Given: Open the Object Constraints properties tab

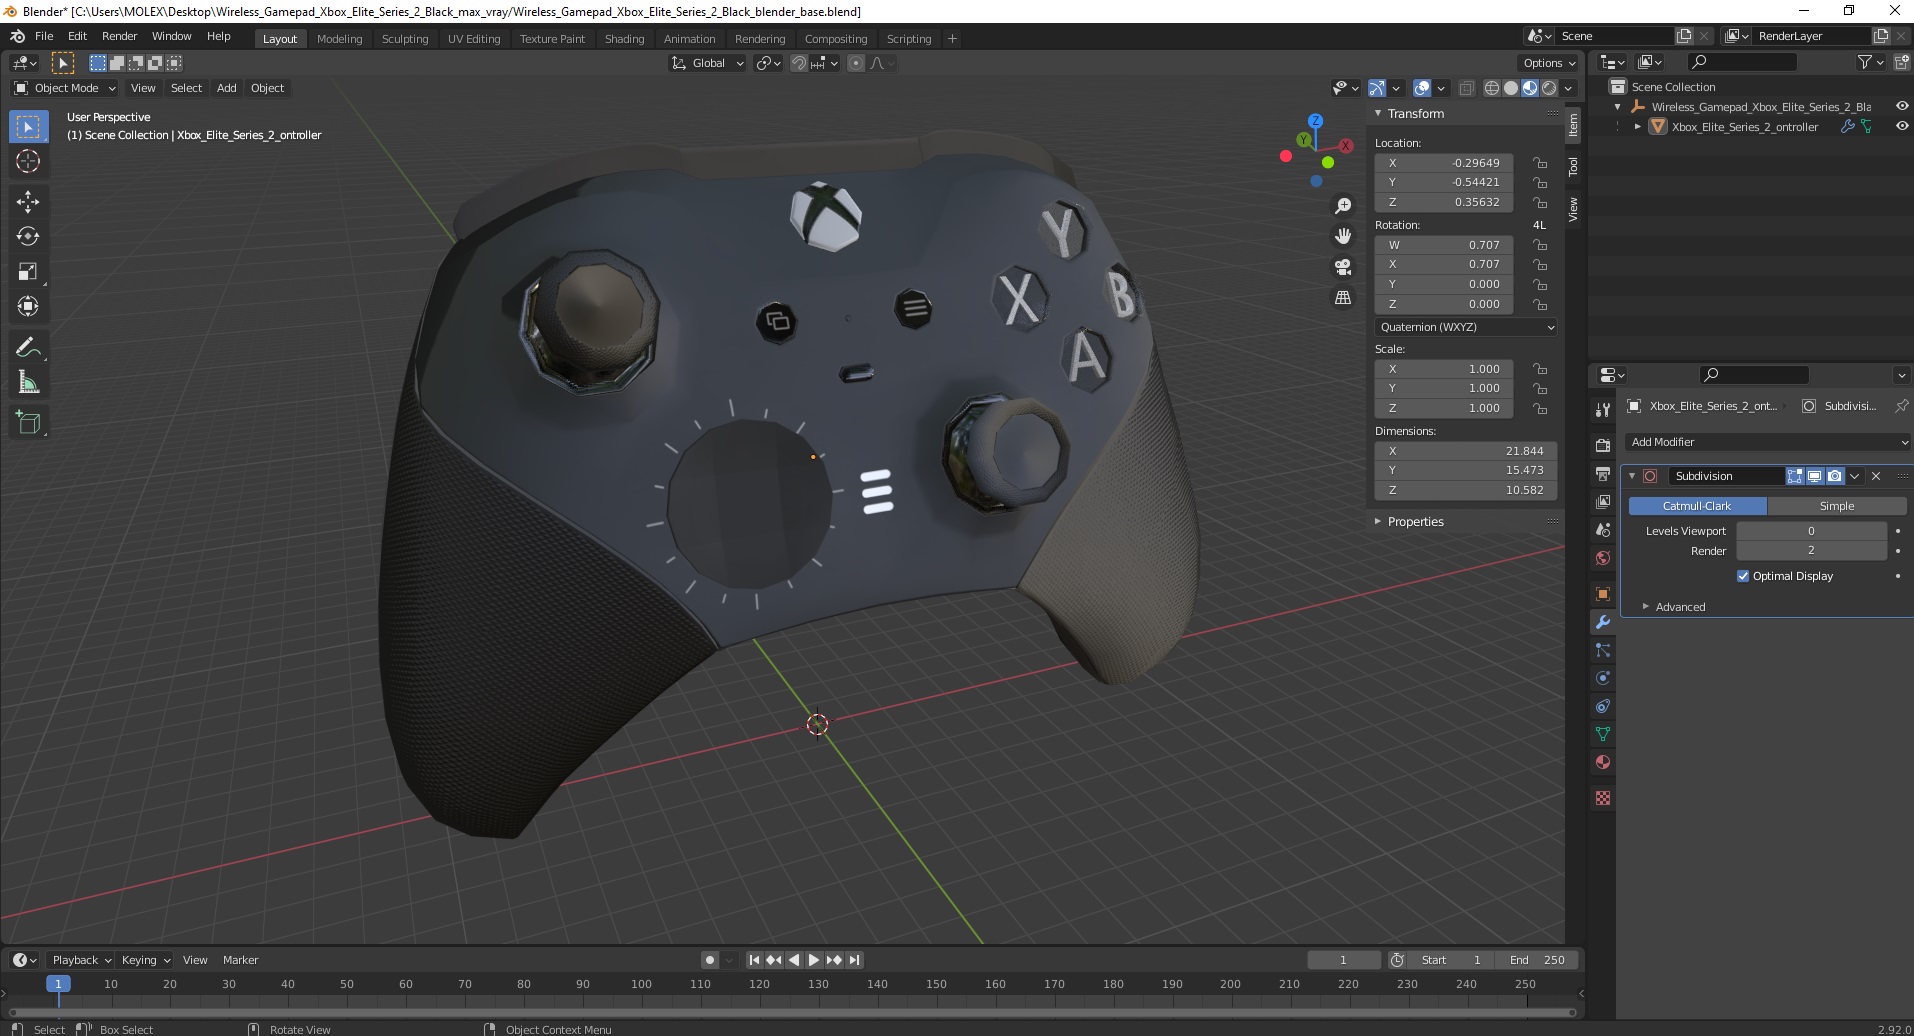Looking at the screenshot, I should [x=1603, y=706].
